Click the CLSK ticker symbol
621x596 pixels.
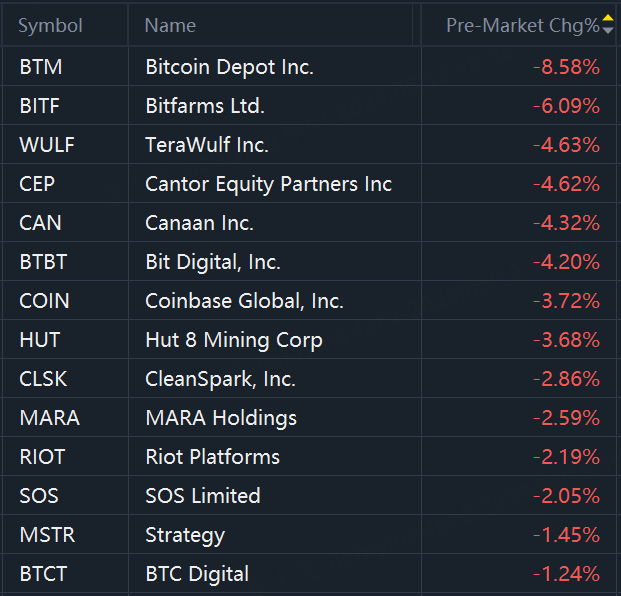44,379
